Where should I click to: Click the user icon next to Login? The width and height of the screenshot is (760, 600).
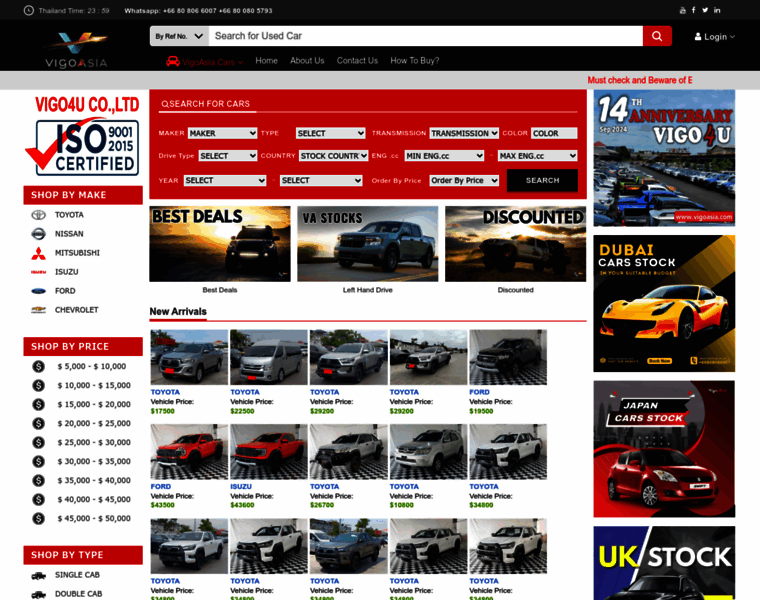click(698, 36)
